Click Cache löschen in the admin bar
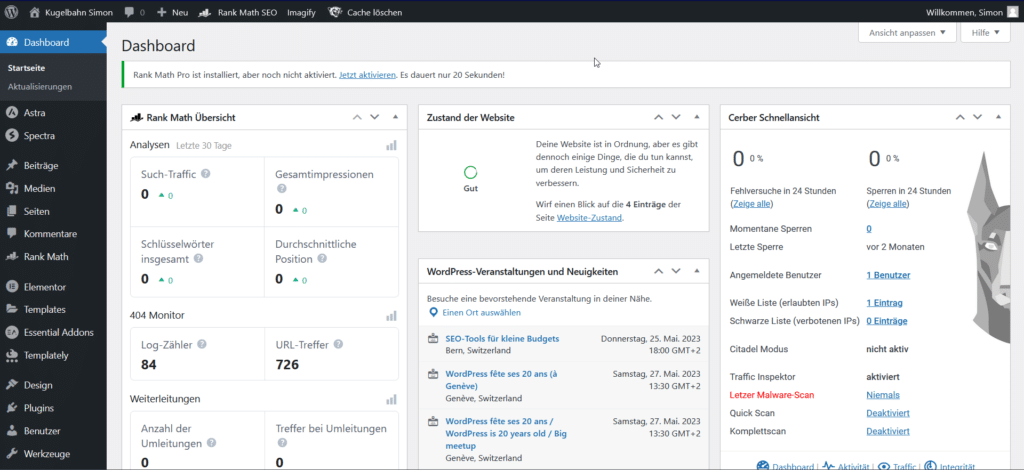 tap(365, 12)
